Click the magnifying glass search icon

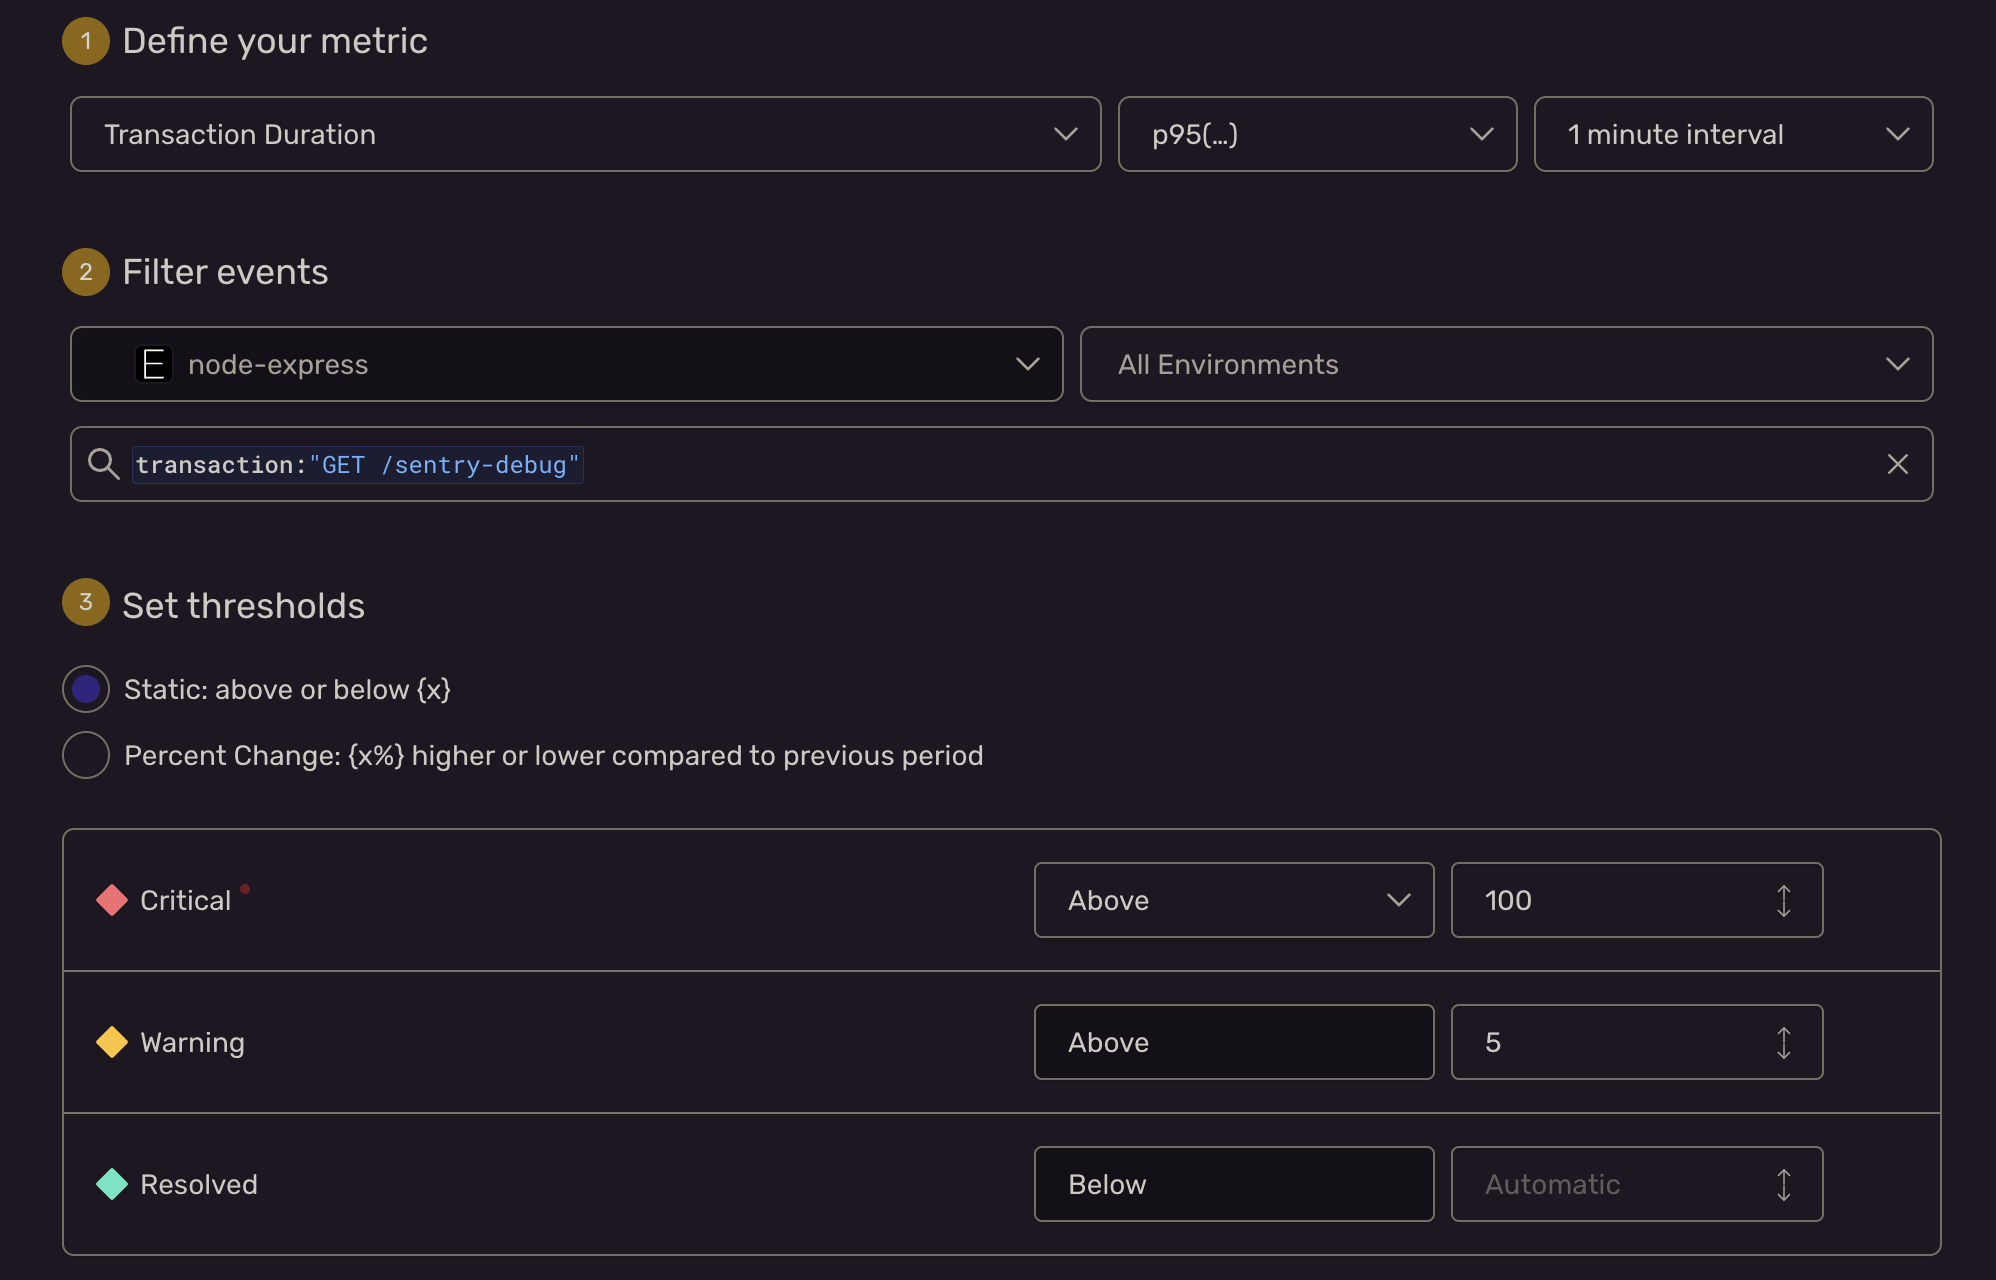coord(103,464)
